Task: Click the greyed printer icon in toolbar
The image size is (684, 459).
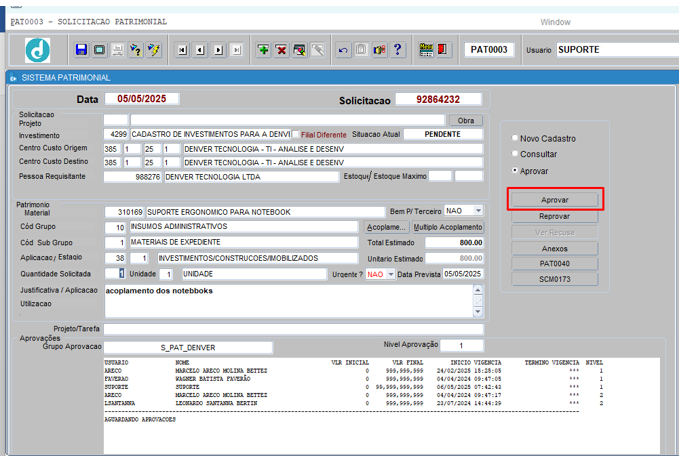Action: (118, 50)
